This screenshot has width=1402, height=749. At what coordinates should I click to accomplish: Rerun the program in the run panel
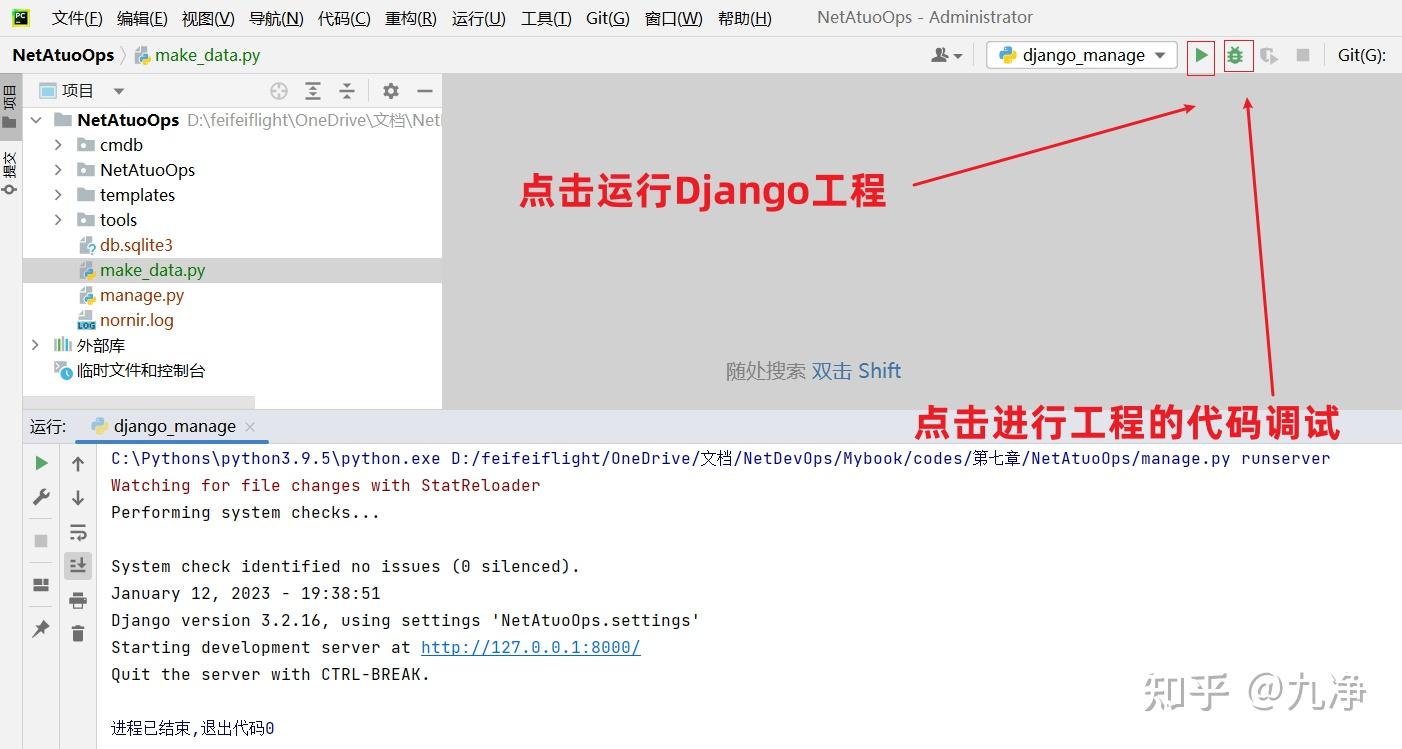tap(41, 463)
